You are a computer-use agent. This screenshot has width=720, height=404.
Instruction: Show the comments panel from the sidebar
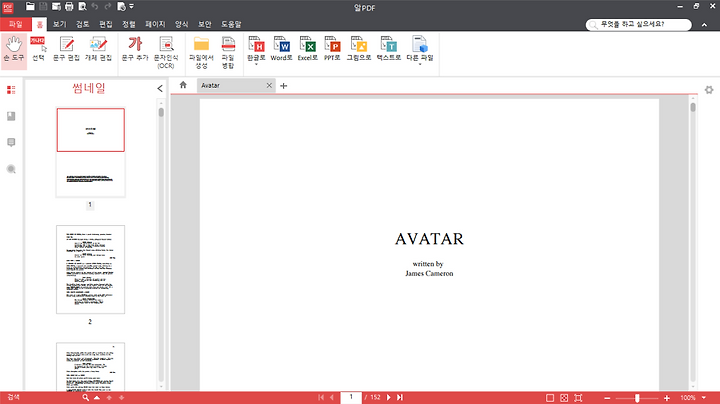[x=11, y=142]
